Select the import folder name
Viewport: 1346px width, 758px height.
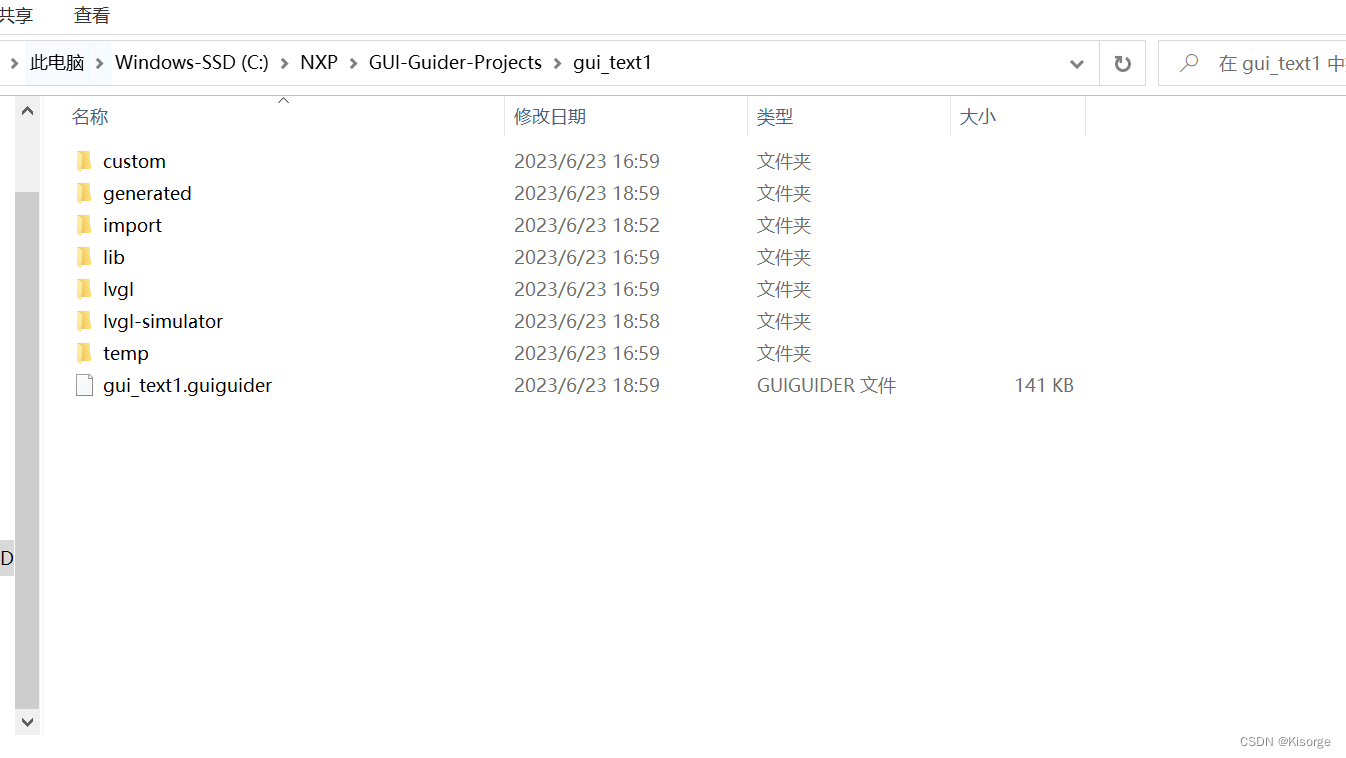click(x=132, y=225)
